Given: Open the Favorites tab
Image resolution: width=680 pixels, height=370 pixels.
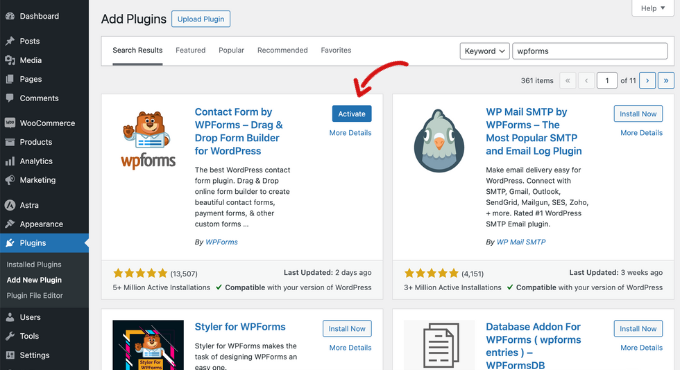Looking at the screenshot, I should coord(336,50).
